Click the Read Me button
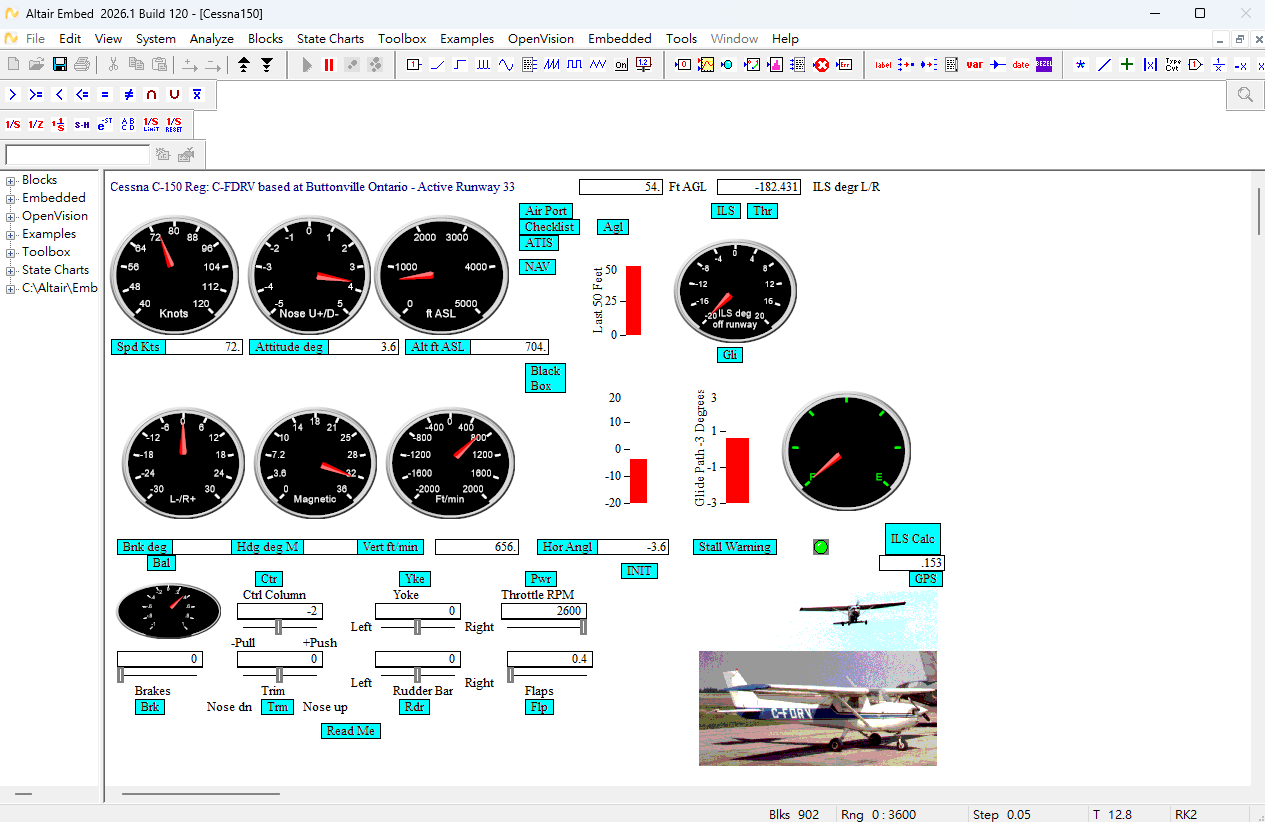The width and height of the screenshot is (1265, 822). (x=351, y=731)
